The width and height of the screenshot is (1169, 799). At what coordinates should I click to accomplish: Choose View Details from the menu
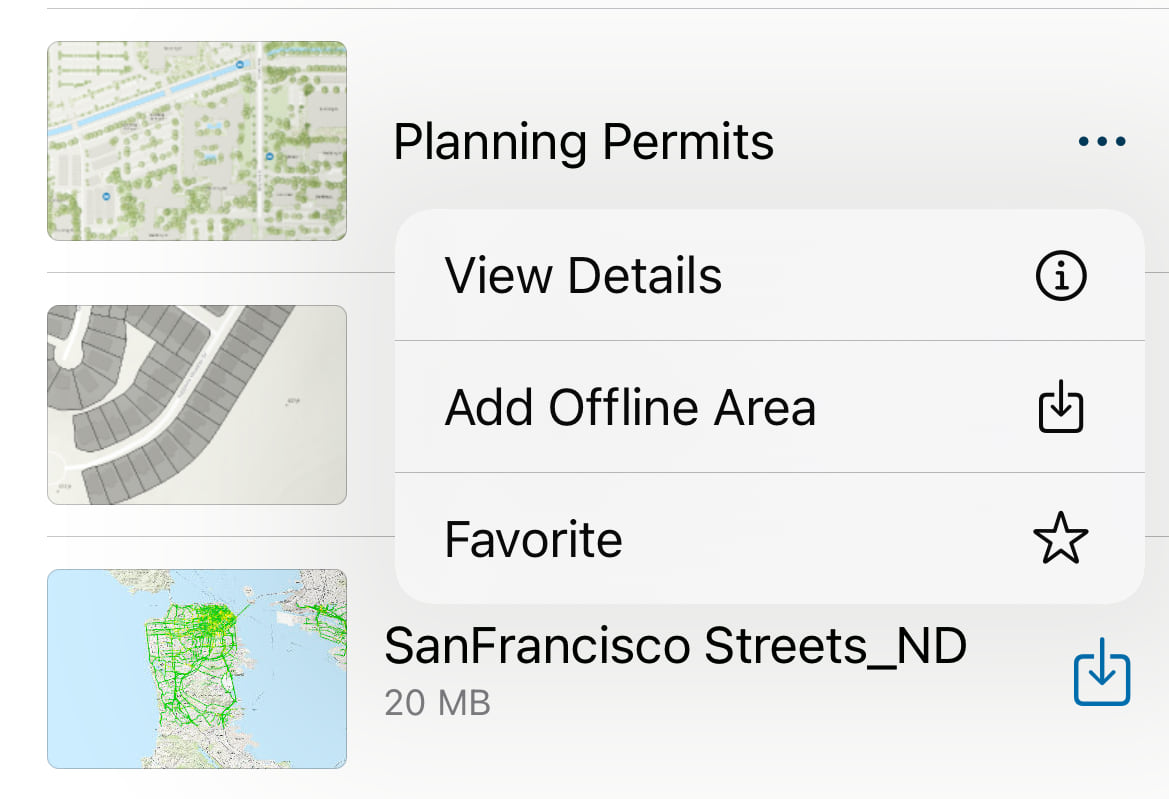584,275
